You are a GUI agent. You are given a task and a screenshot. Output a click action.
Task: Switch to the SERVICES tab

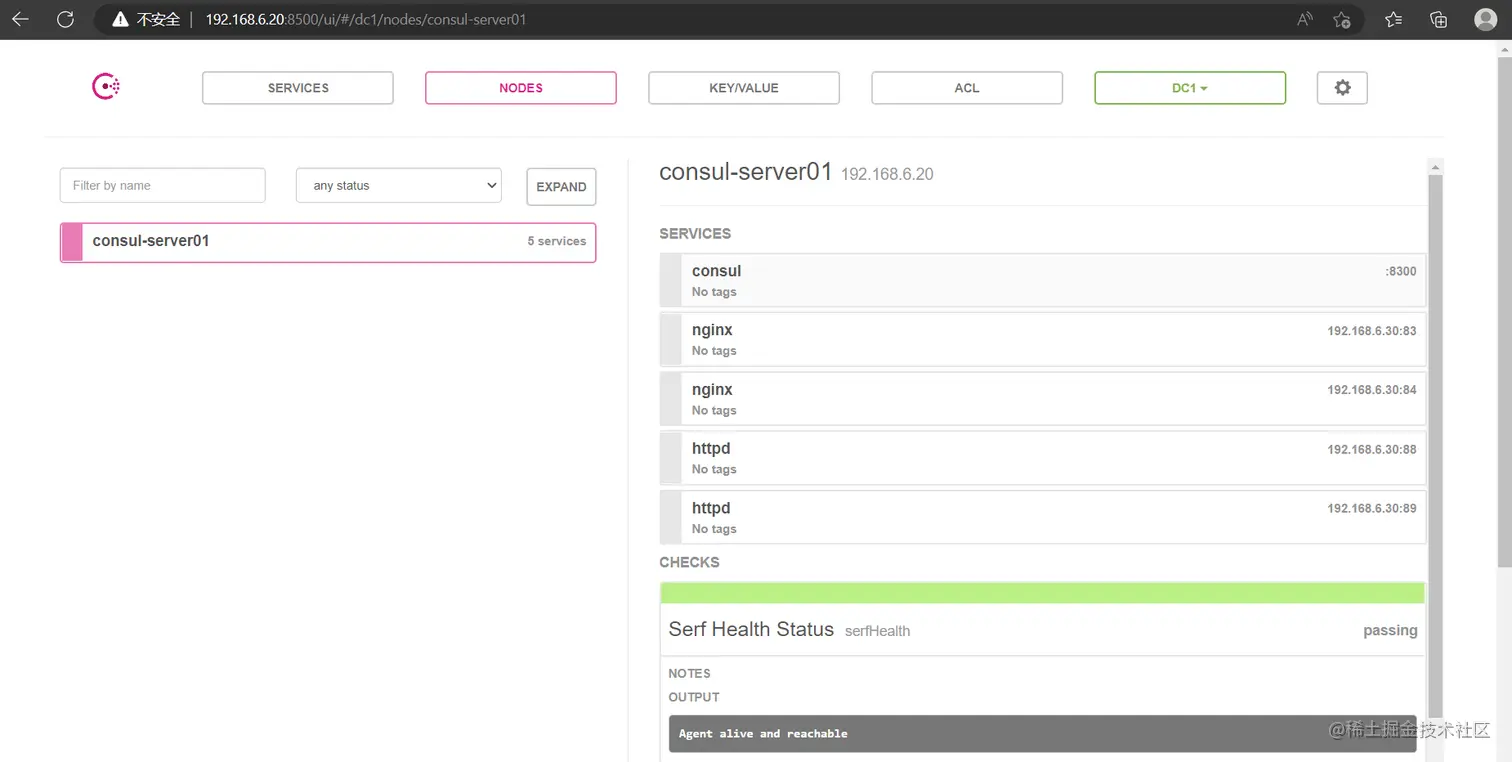point(298,88)
